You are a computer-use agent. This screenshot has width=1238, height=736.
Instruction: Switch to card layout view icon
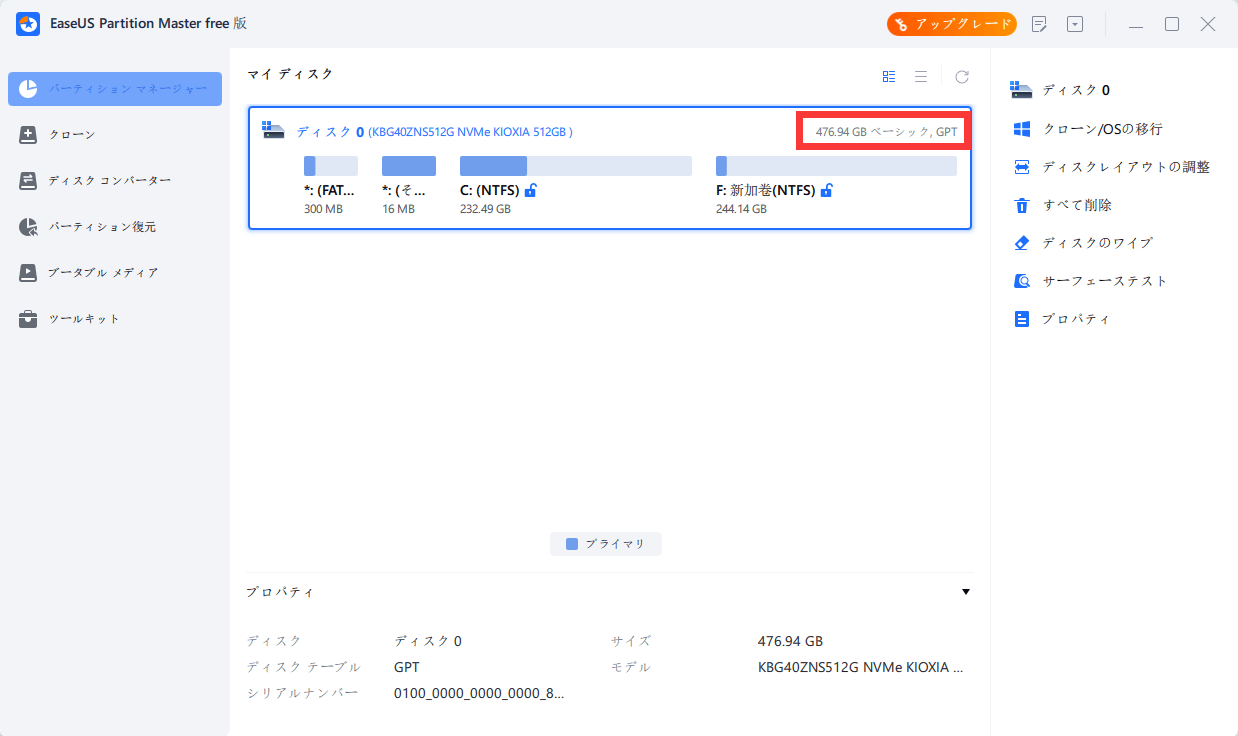889,77
